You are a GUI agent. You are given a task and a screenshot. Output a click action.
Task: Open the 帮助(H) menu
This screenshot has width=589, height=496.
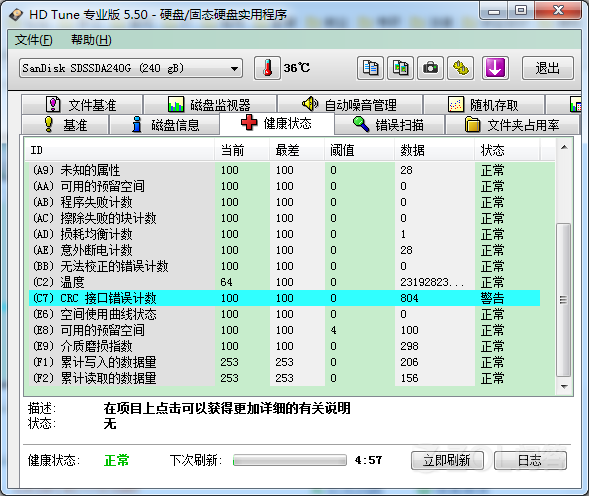click(x=91, y=40)
